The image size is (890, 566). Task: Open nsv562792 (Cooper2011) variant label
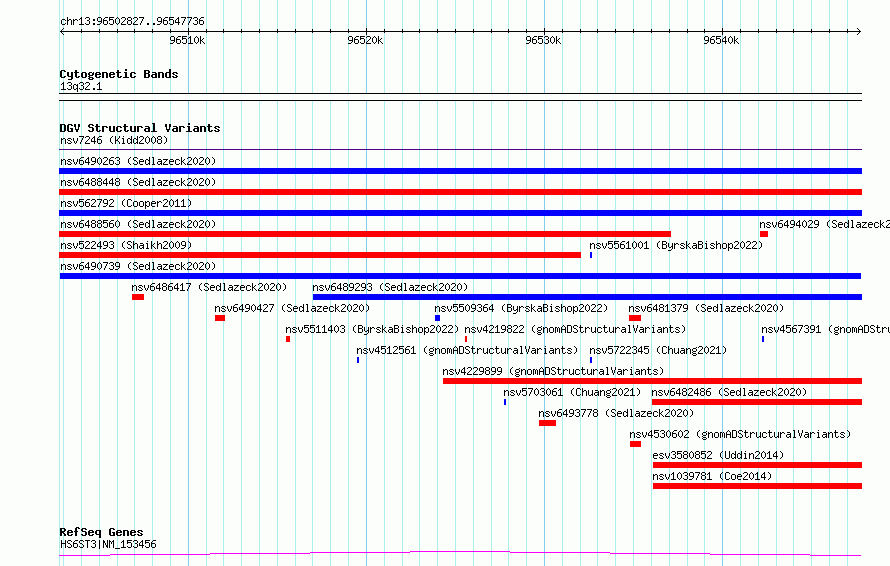click(126, 203)
